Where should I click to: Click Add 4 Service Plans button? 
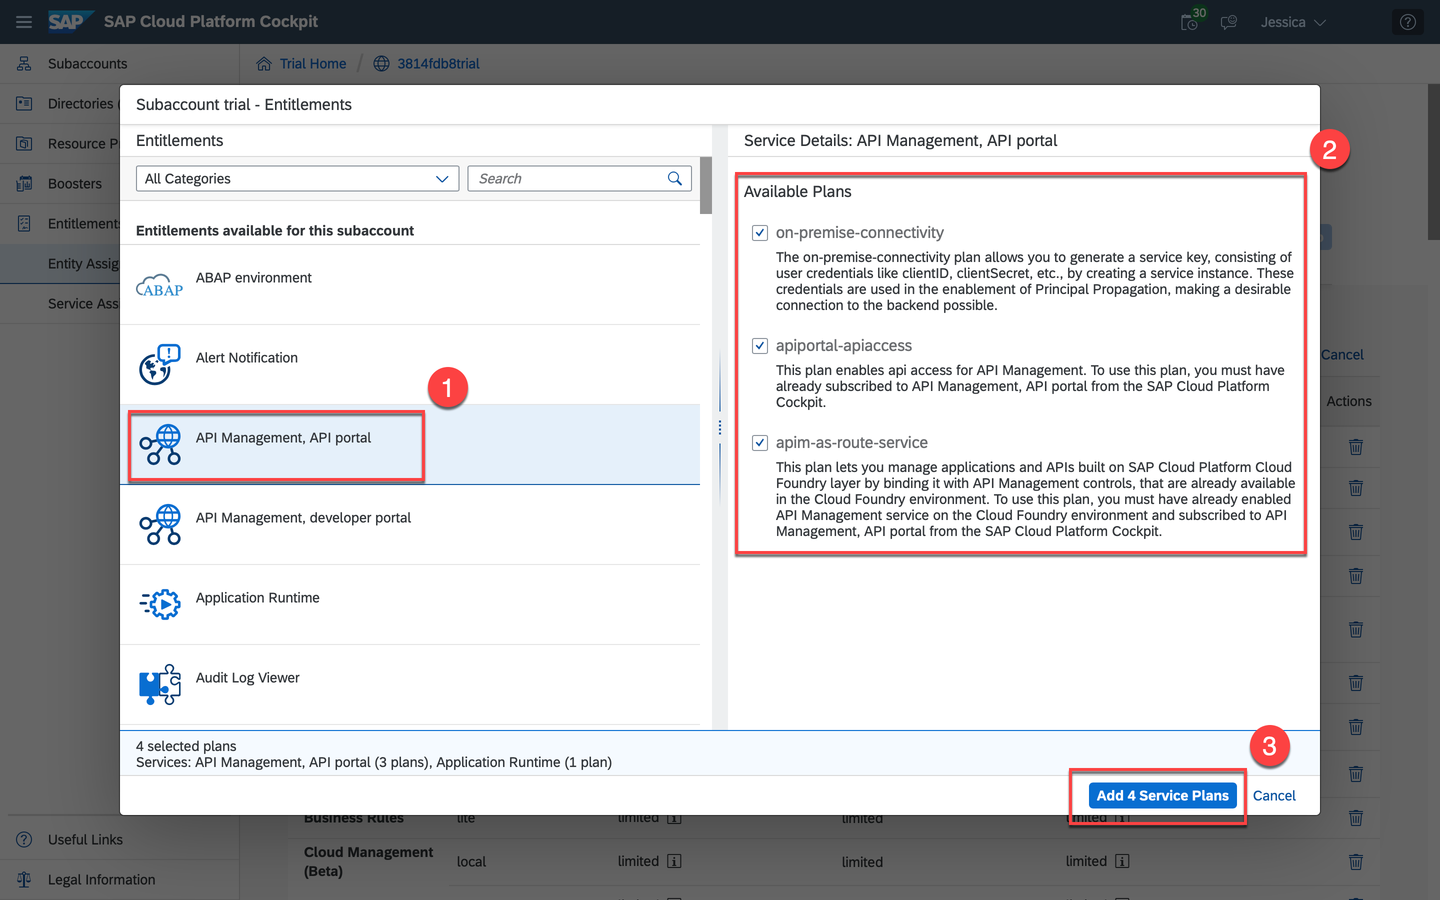coord(1162,795)
